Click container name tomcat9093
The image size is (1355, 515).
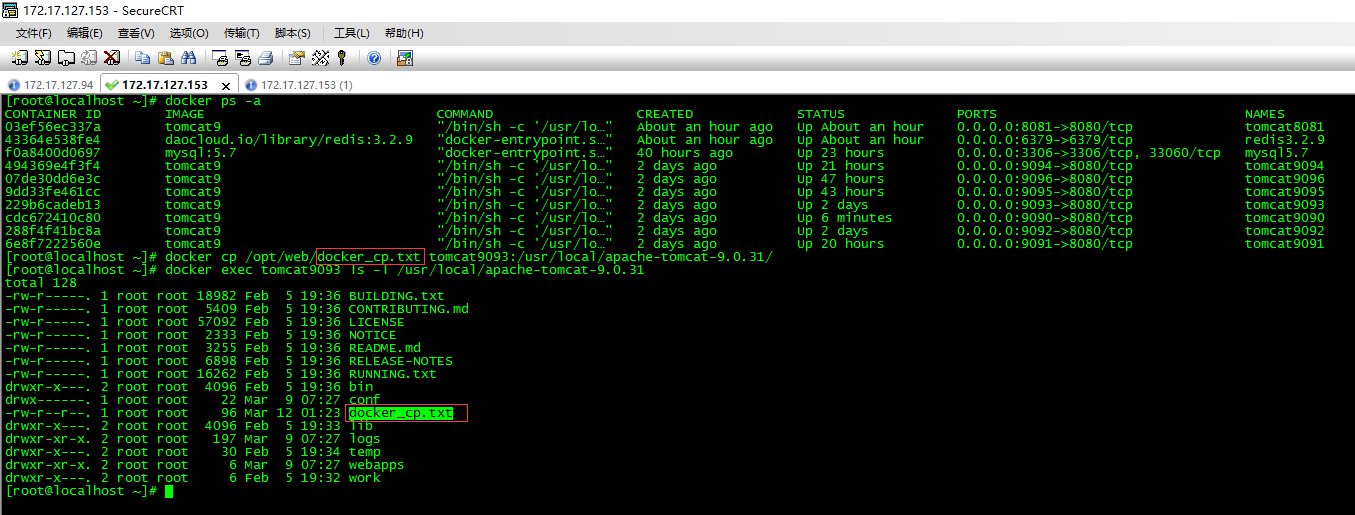click(1285, 205)
